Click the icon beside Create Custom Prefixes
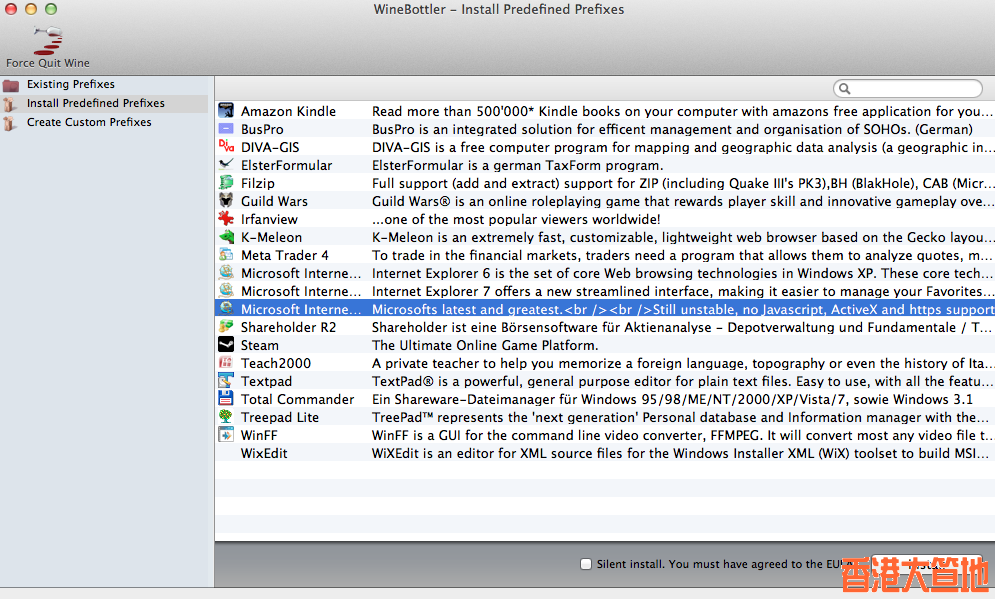 (10, 122)
